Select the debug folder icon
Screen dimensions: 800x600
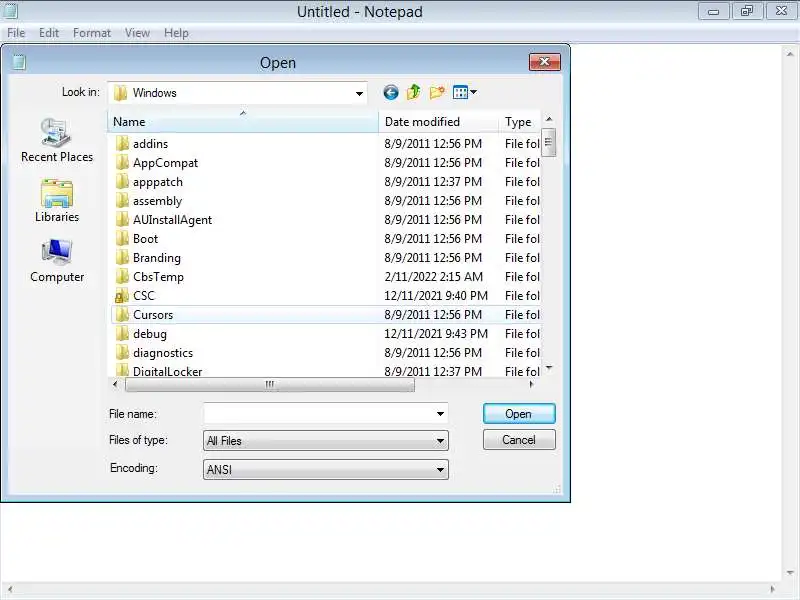pyautogui.click(x=122, y=334)
